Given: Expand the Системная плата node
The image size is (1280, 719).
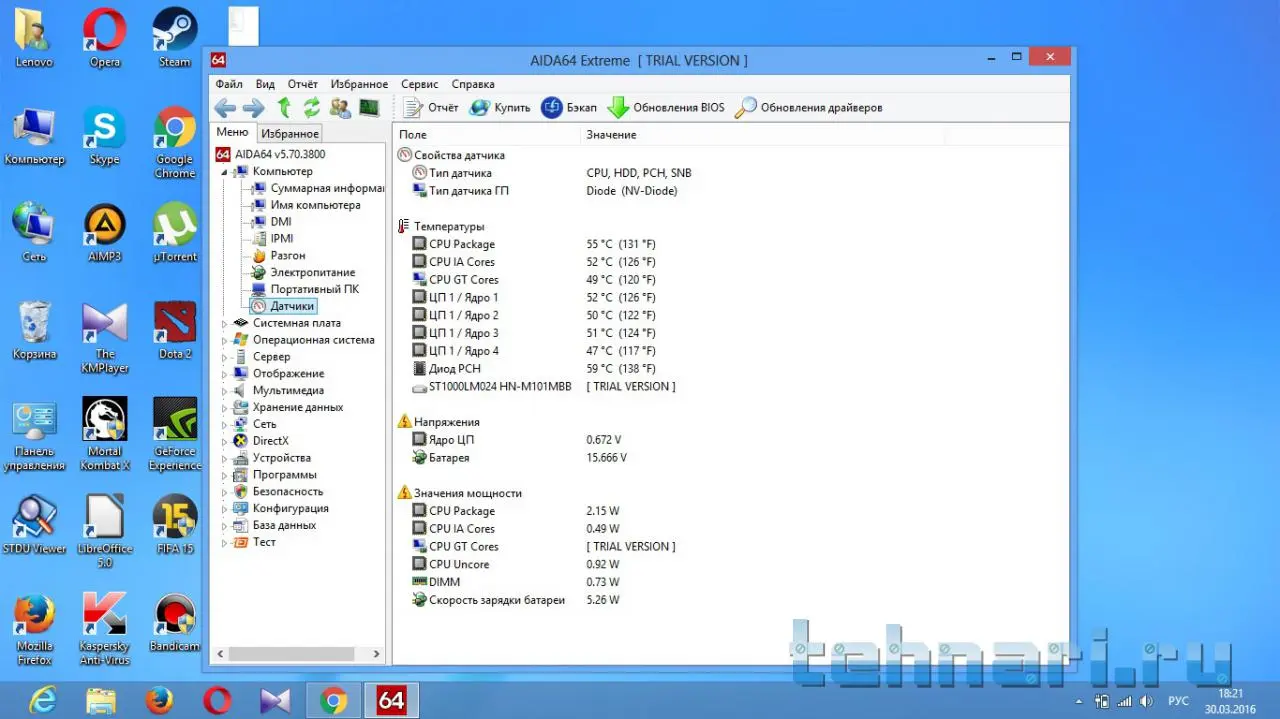Looking at the screenshot, I should click(224, 323).
